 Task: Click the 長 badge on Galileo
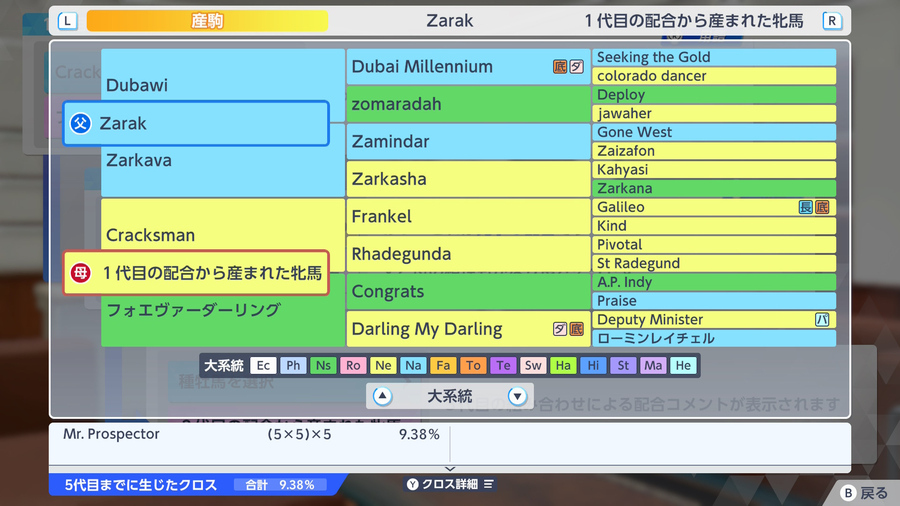click(x=806, y=207)
